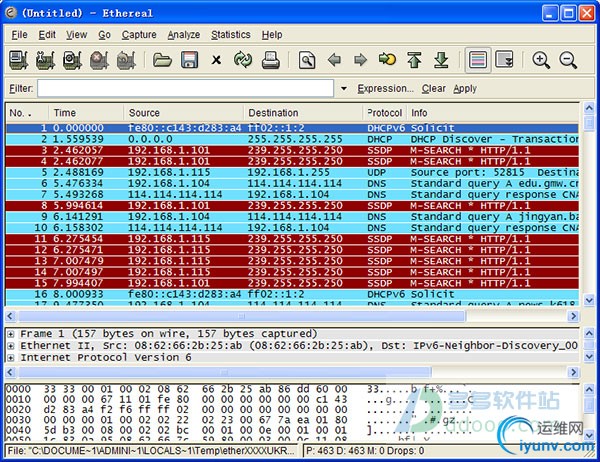Open the filter history dropdown arrow
The width and height of the screenshot is (600, 462).
pos(344,88)
